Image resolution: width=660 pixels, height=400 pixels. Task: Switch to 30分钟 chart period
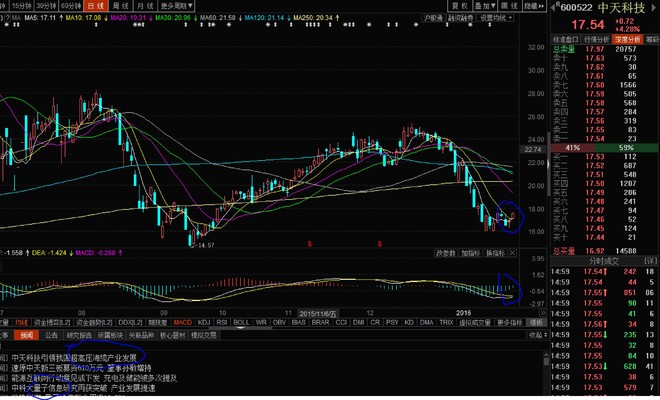[46, 5]
